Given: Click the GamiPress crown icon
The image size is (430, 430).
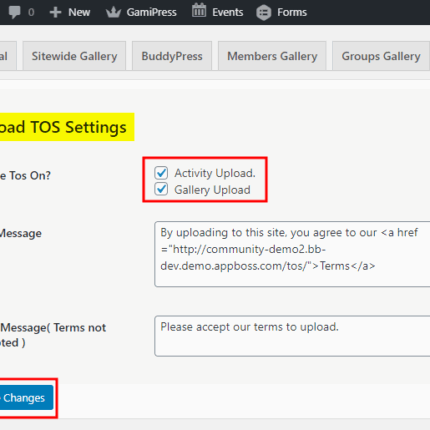Looking at the screenshot, I should pyautogui.click(x=113, y=12).
